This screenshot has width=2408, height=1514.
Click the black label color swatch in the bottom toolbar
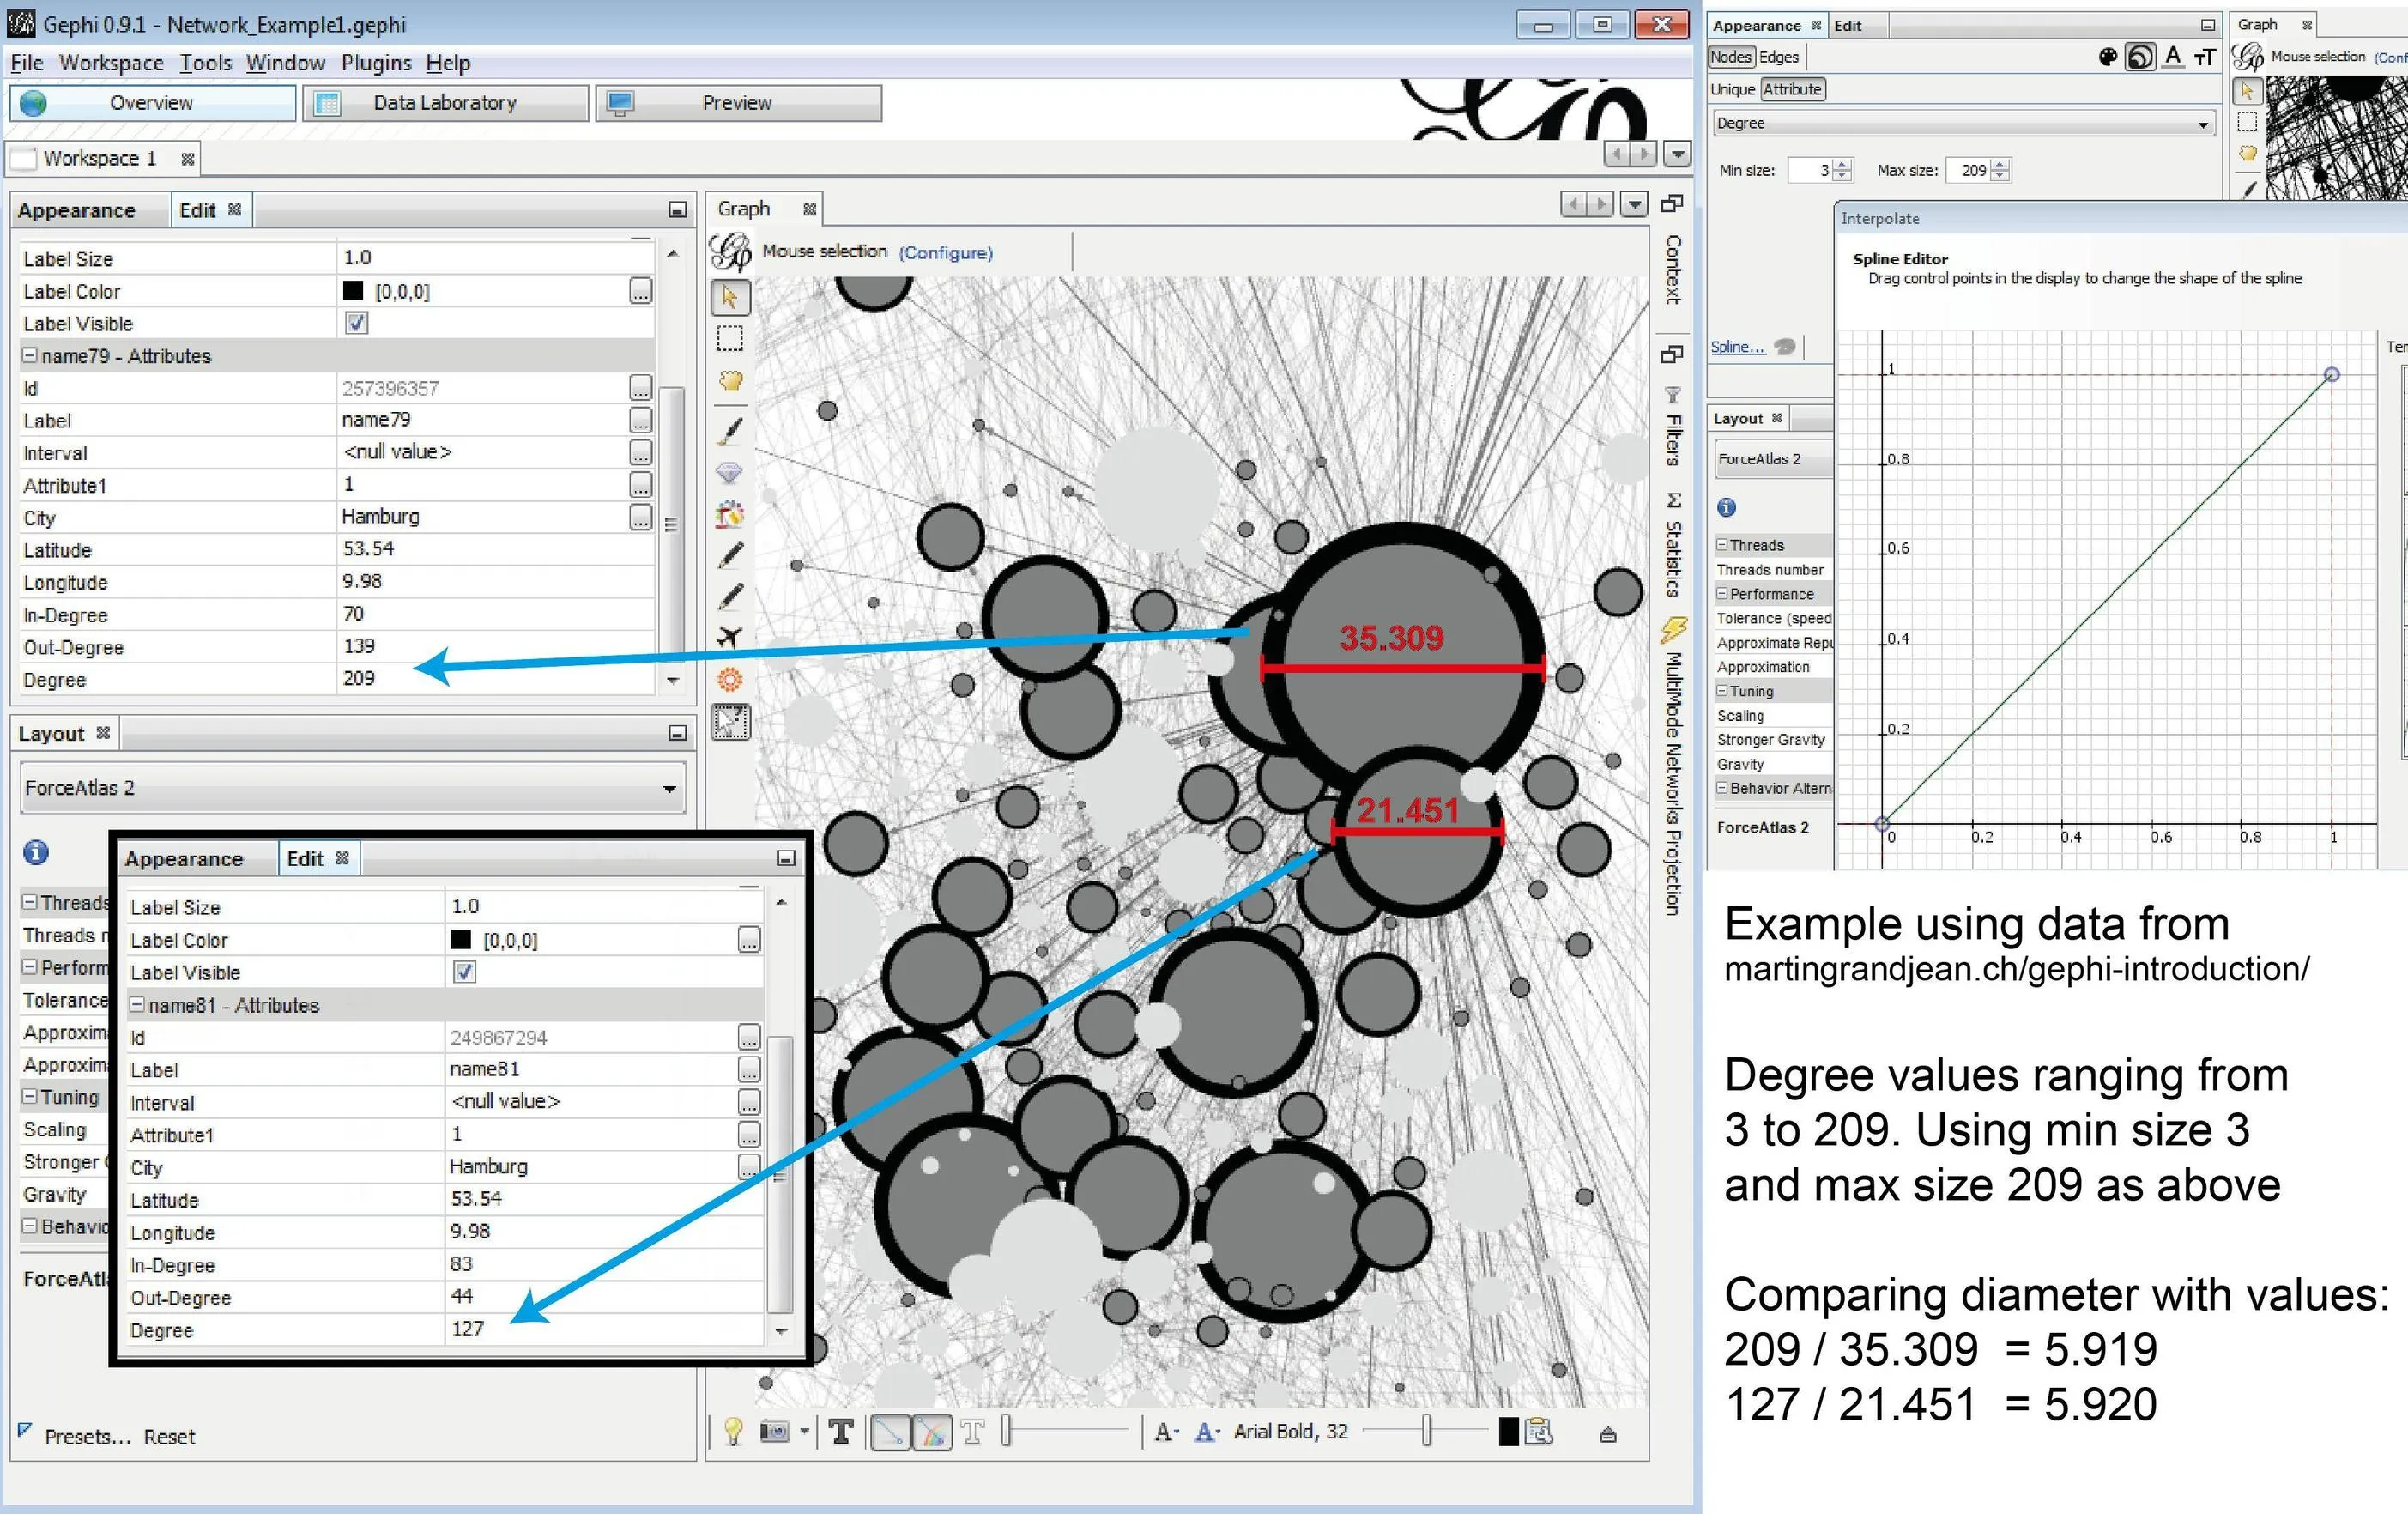click(1508, 1432)
